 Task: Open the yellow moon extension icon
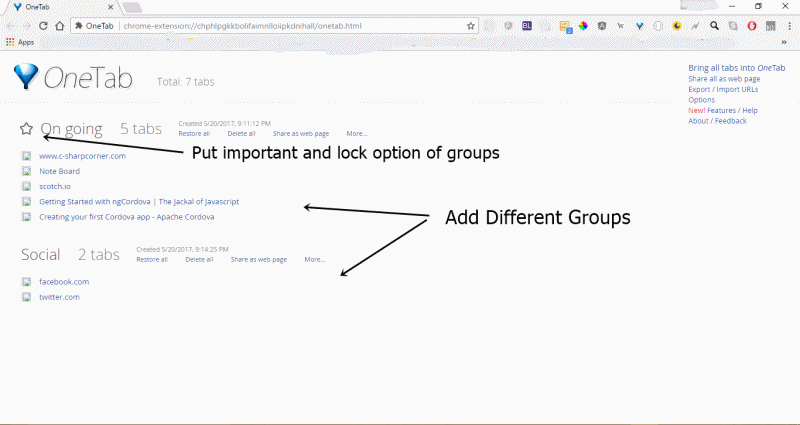pos(677,26)
